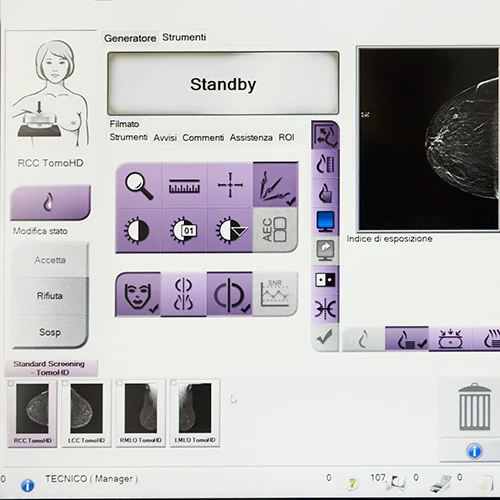This screenshot has width=500, height=500.
Task: Click the compression paddle arrows icon
Action: (x=450, y=339)
